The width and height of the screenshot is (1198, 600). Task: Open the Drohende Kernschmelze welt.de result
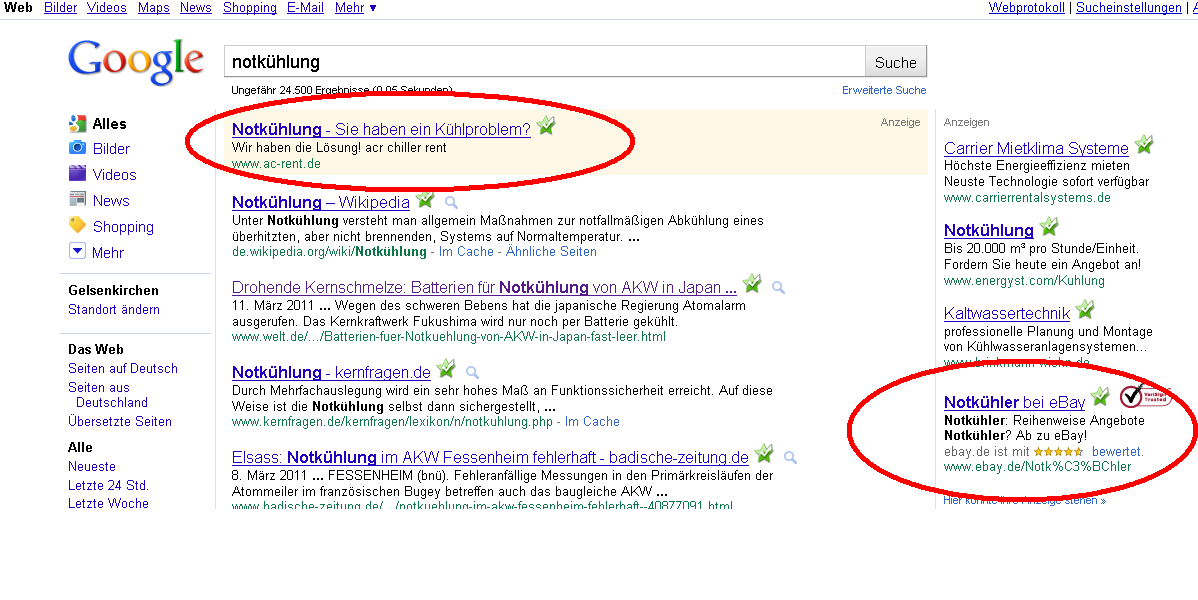click(484, 287)
